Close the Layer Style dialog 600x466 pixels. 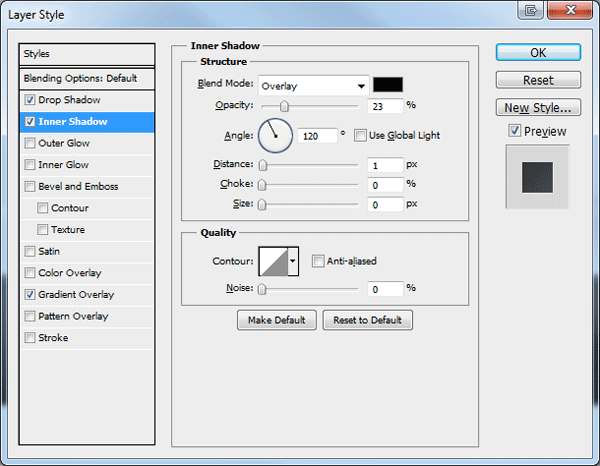pyautogui.click(x=570, y=10)
